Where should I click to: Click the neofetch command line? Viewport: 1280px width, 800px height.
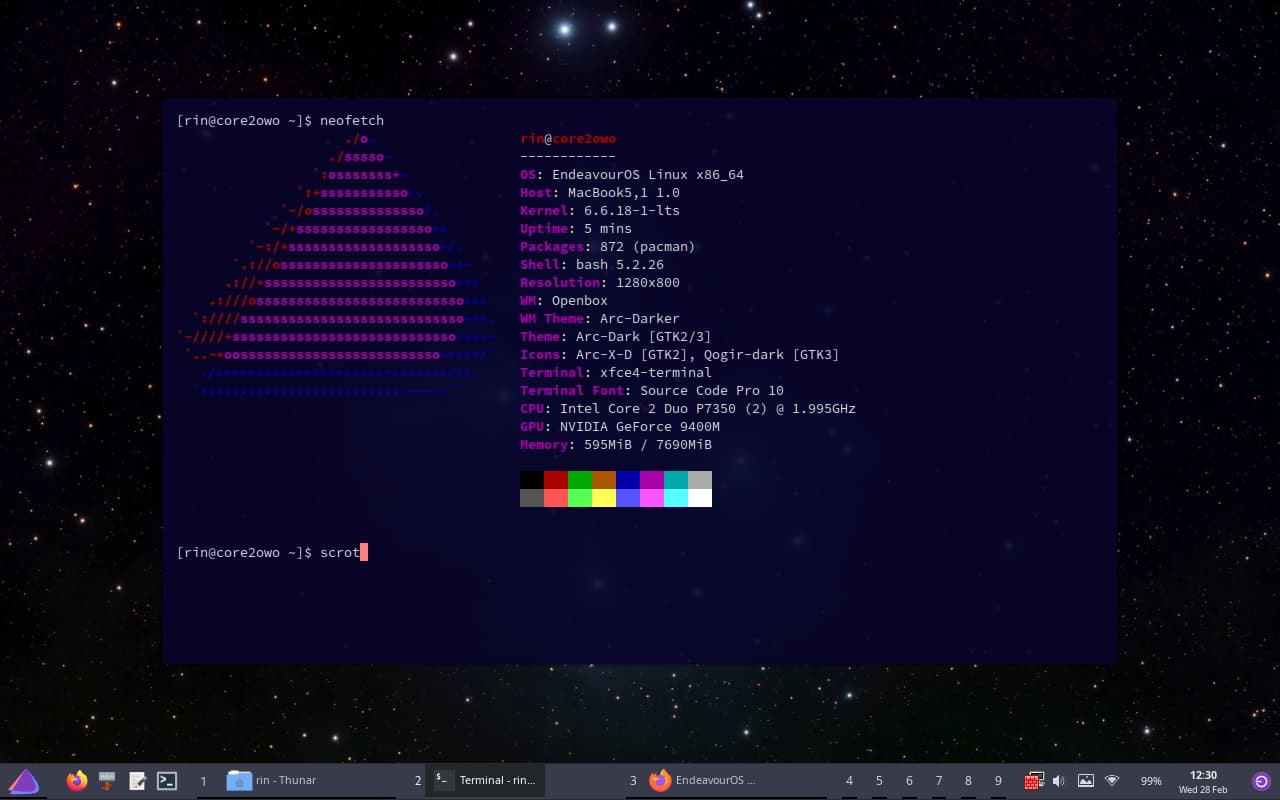(280, 120)
